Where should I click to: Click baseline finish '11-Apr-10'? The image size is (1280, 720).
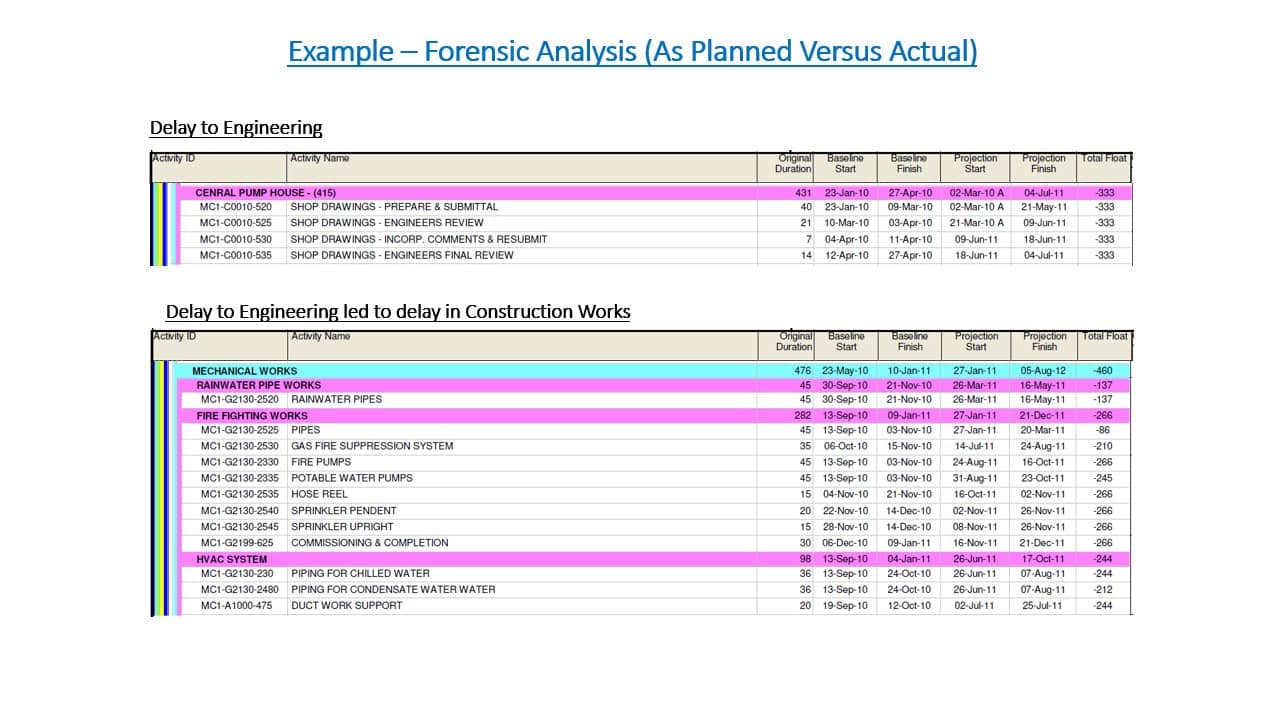tap(910, 239)
